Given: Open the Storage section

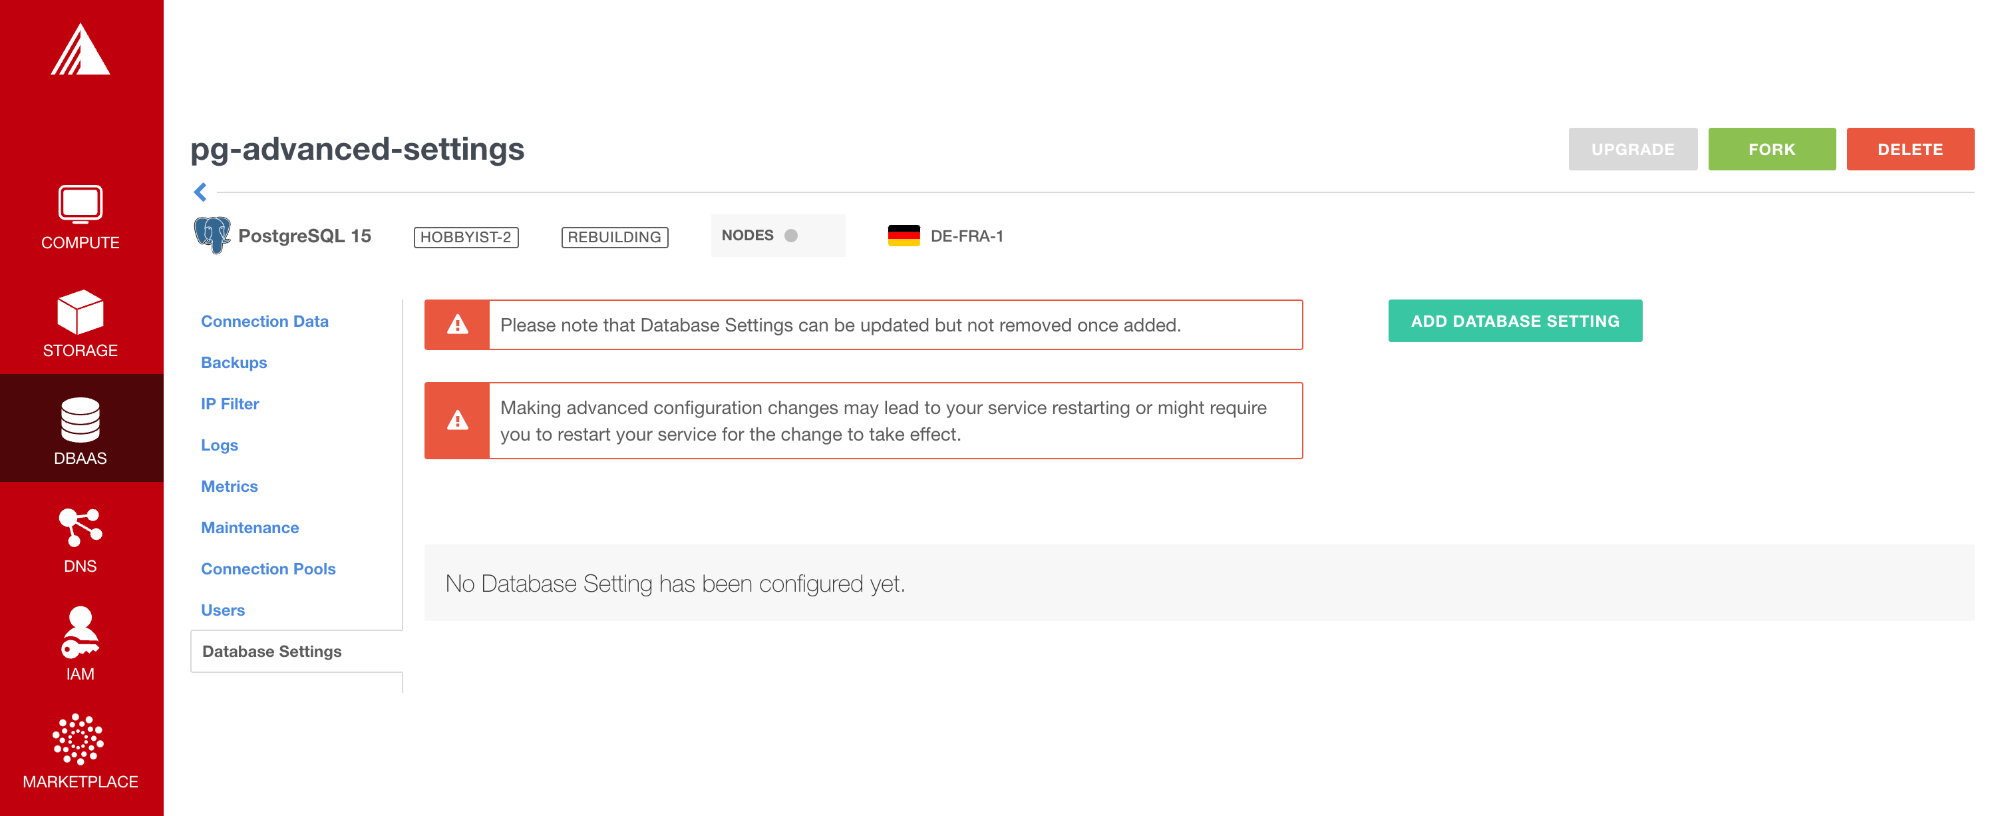Looking at the screenshot, I should 80,324.
